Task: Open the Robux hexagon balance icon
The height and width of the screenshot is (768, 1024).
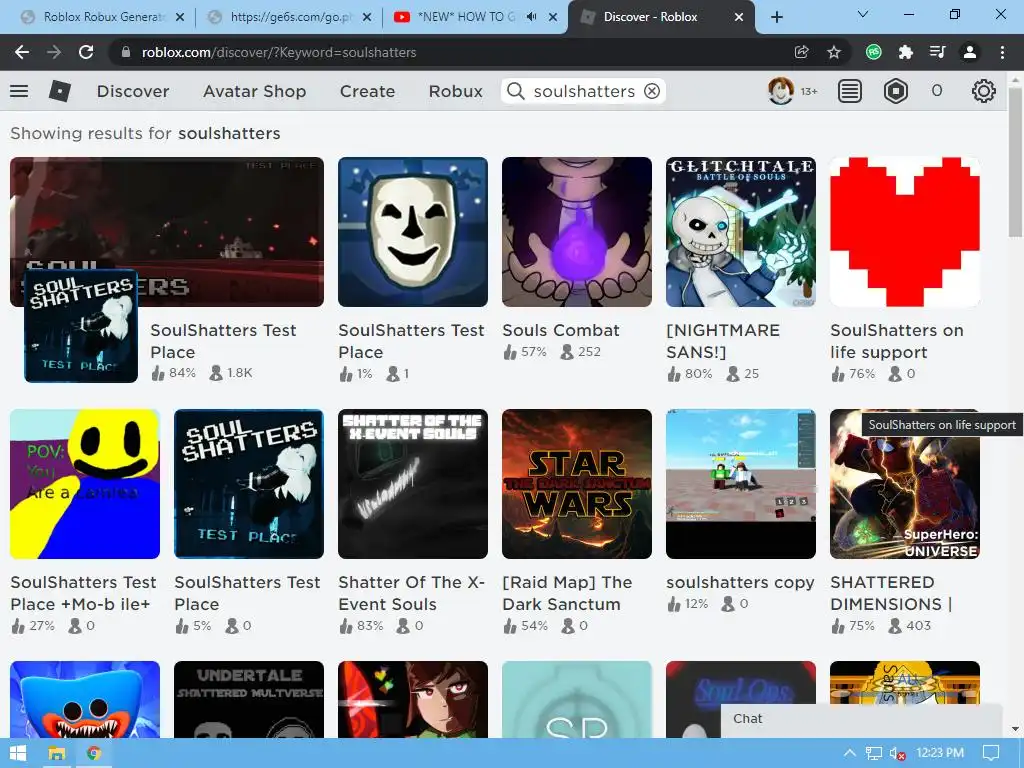Action: pyautogui.click(x=896, y=91)
